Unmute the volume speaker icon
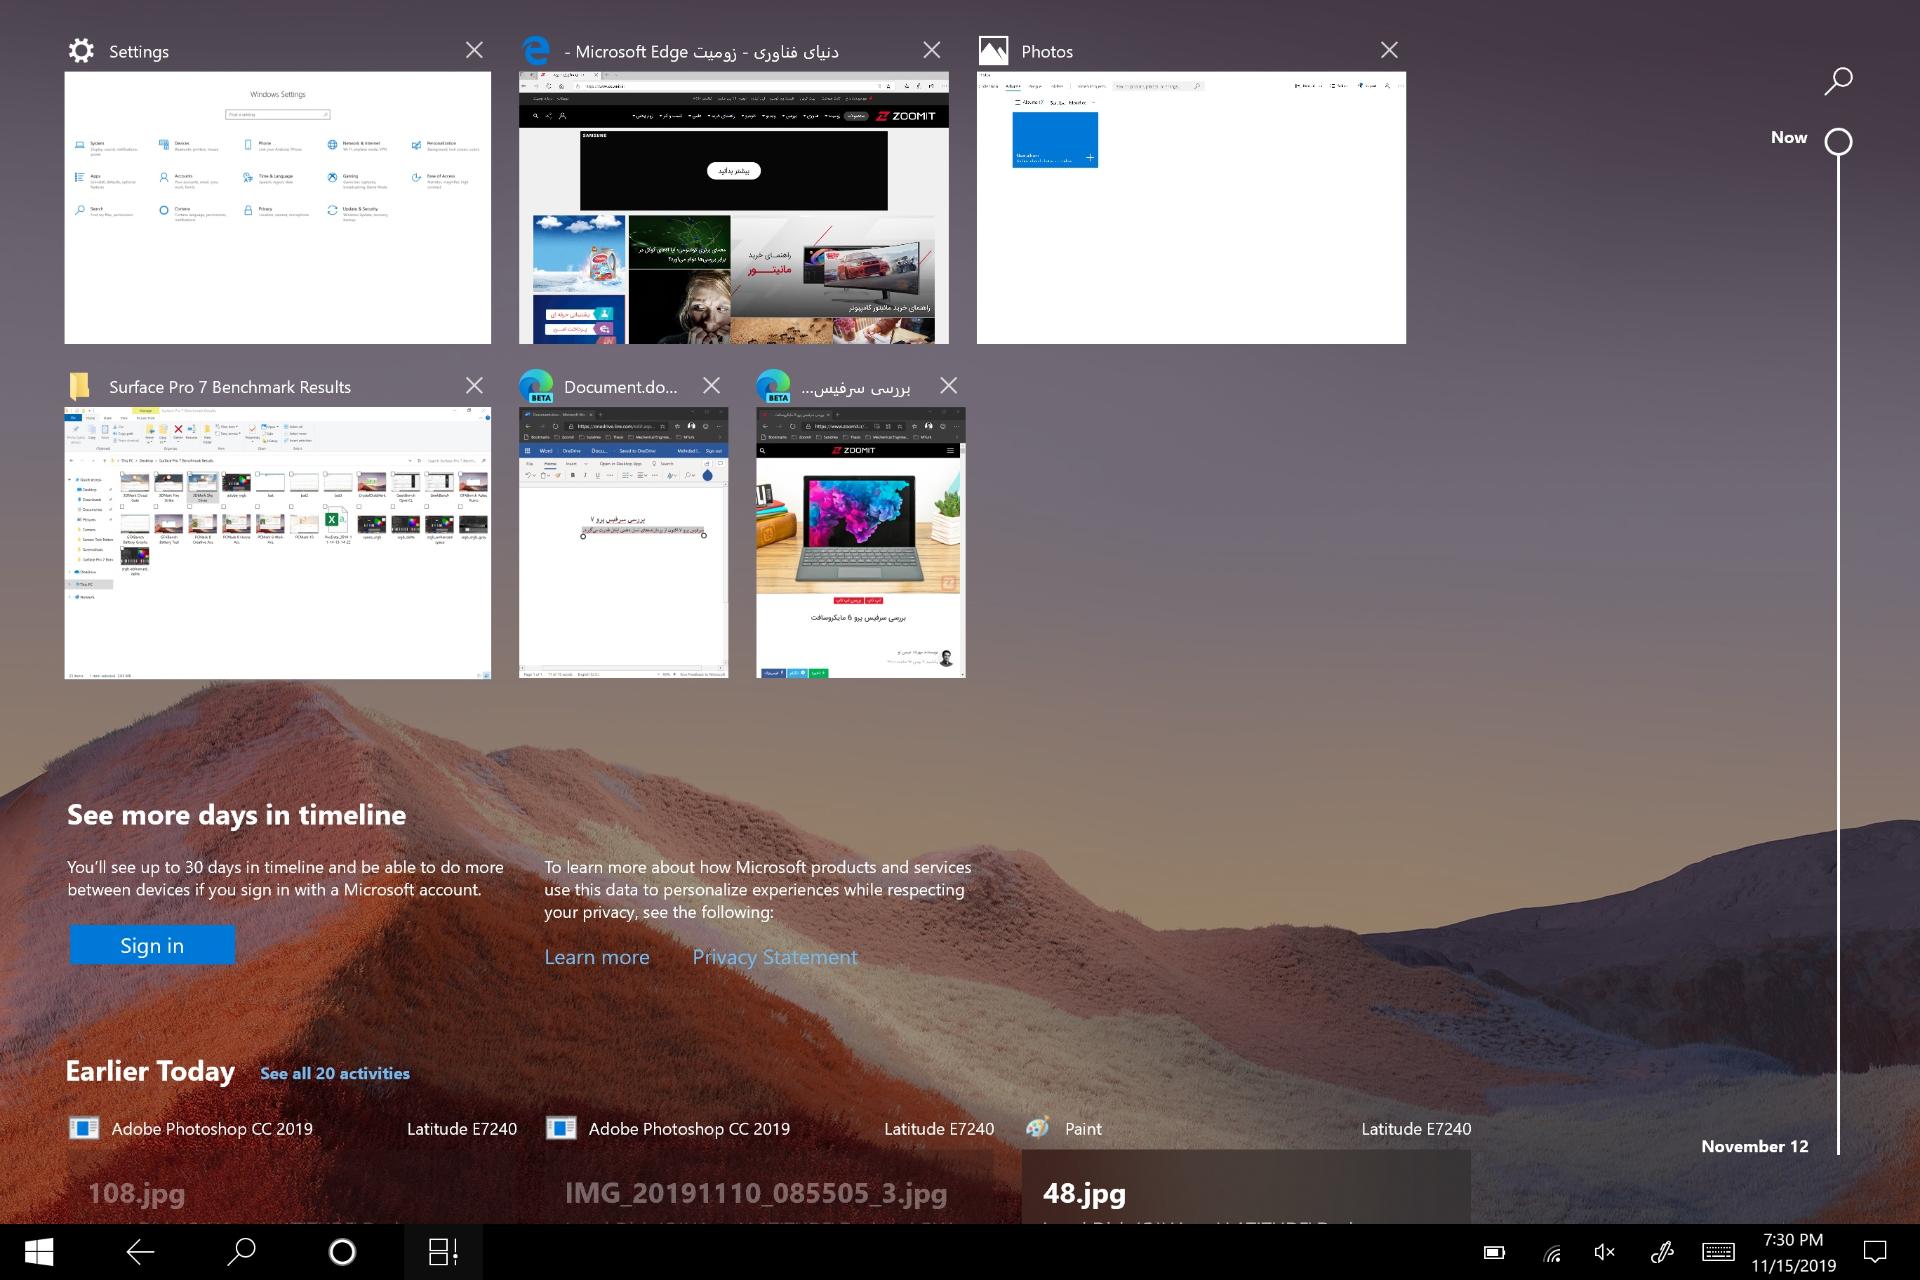 tap(1604, 1252)
